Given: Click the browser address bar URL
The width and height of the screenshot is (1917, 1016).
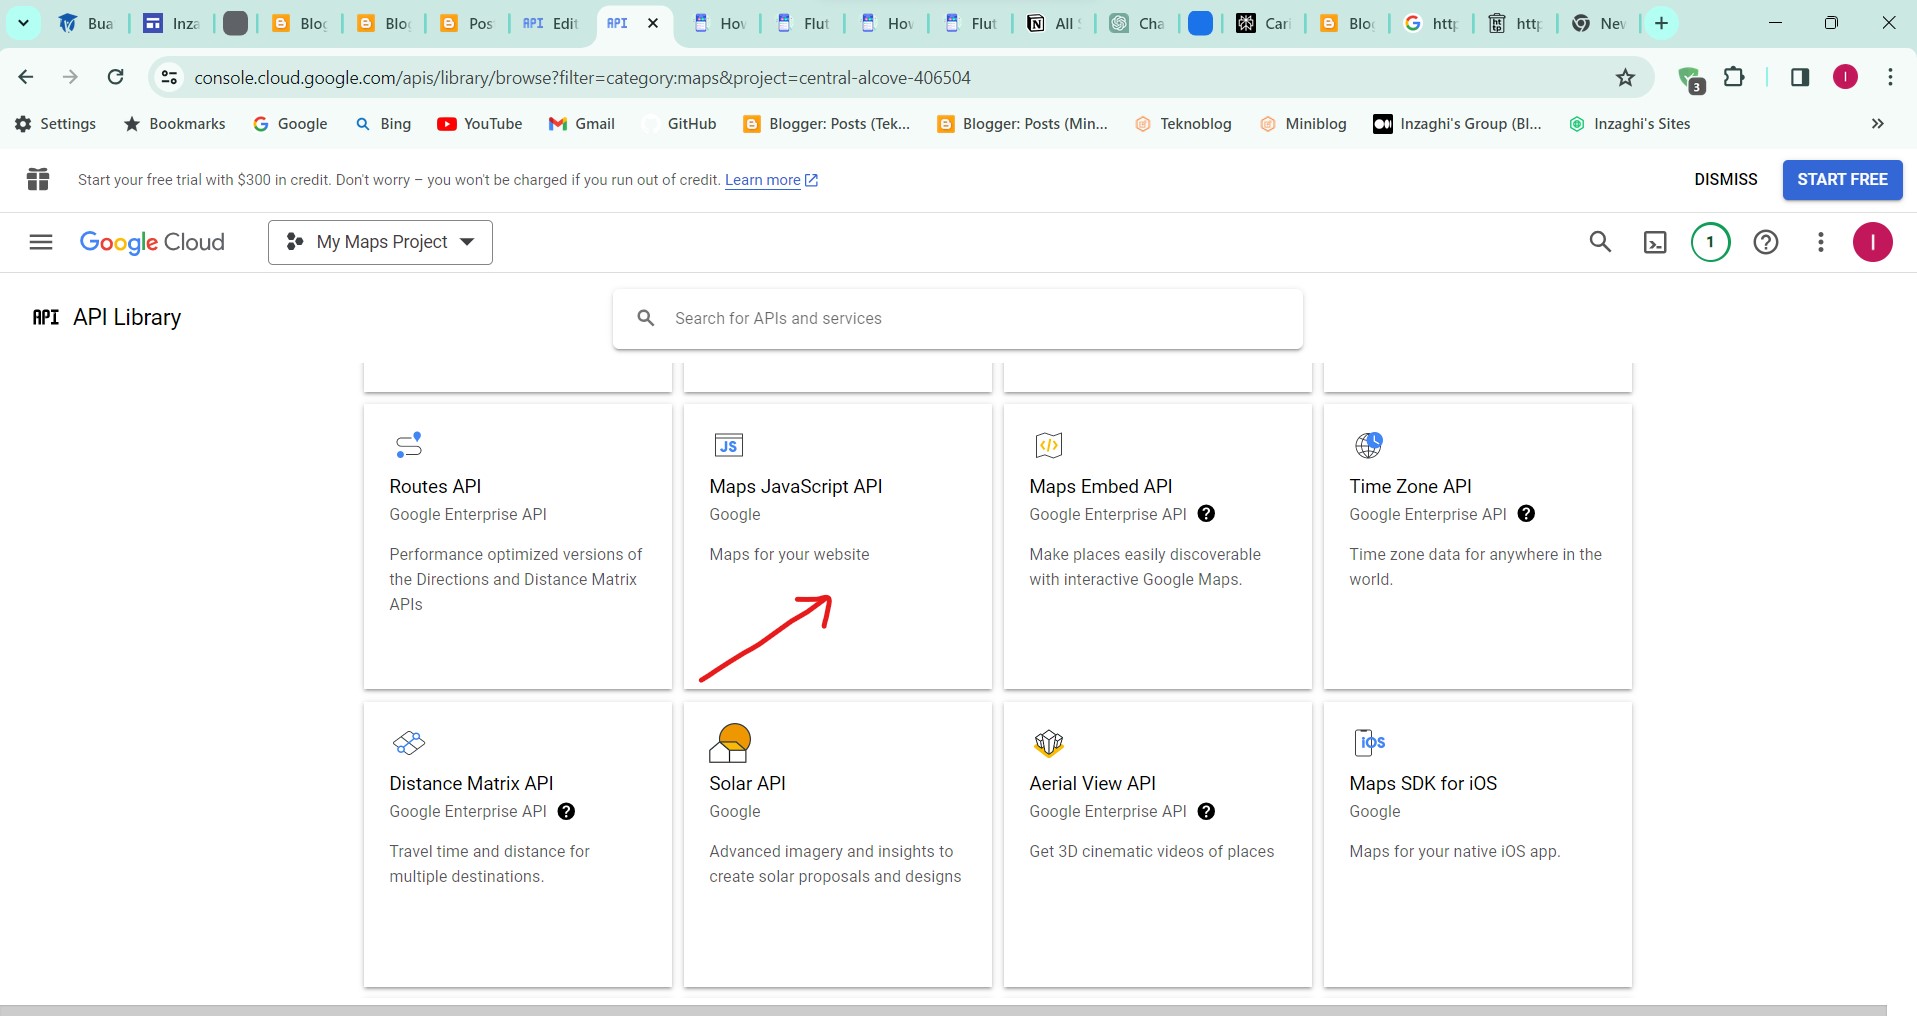Looking at the screenshot, I should 582,77.
